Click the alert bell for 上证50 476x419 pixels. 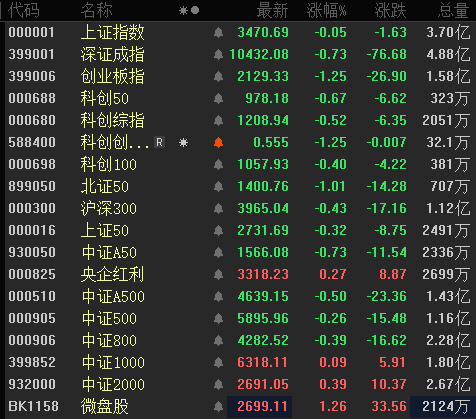(x=218, y=231)
